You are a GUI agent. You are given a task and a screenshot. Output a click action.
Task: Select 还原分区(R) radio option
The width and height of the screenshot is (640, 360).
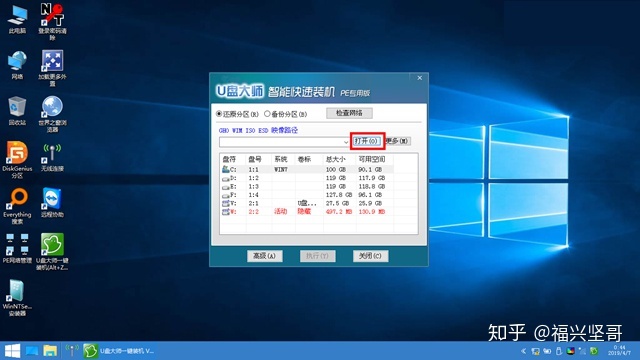238,114
